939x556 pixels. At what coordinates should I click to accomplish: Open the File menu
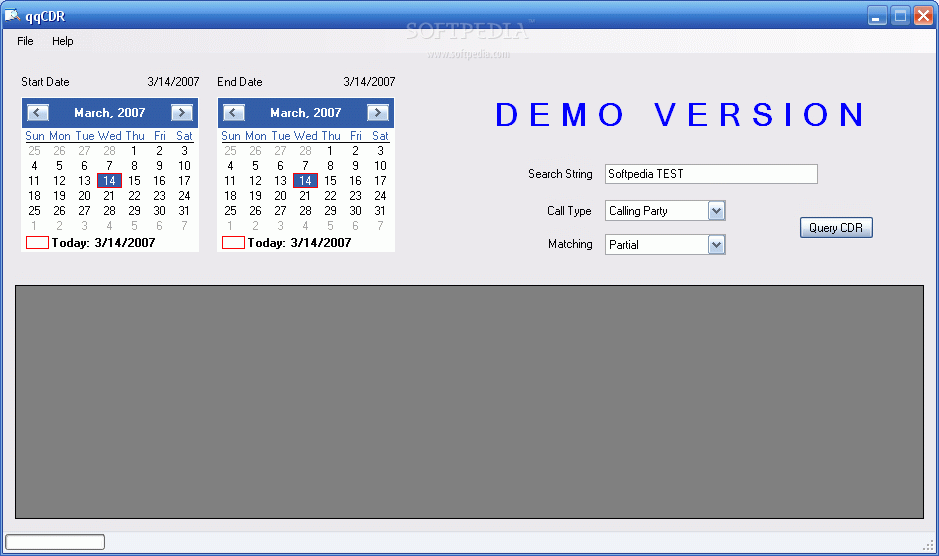tap(25, 41)
